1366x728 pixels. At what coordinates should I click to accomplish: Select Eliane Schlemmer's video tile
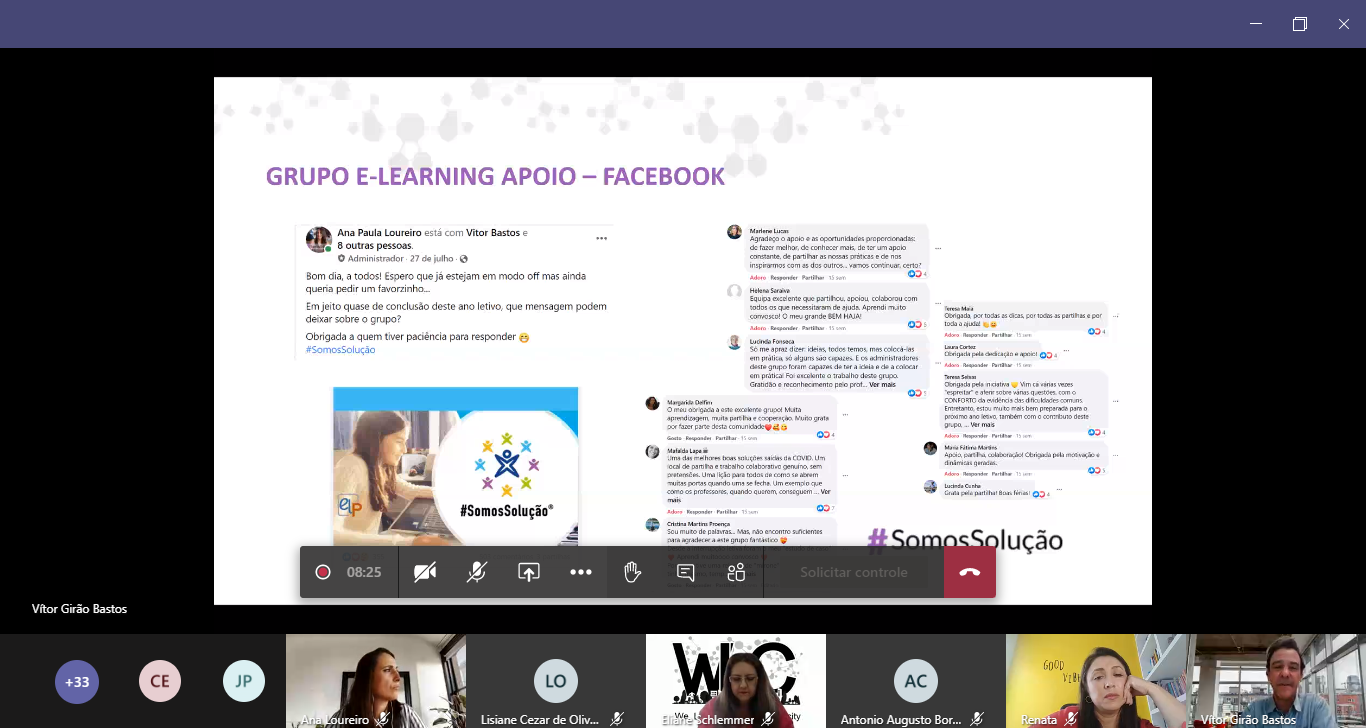(x=735, y=681)
